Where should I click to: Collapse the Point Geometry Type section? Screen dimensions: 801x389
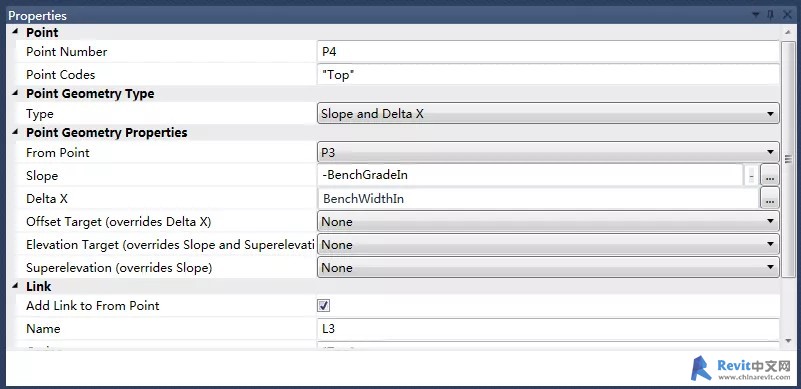[15, 94]
